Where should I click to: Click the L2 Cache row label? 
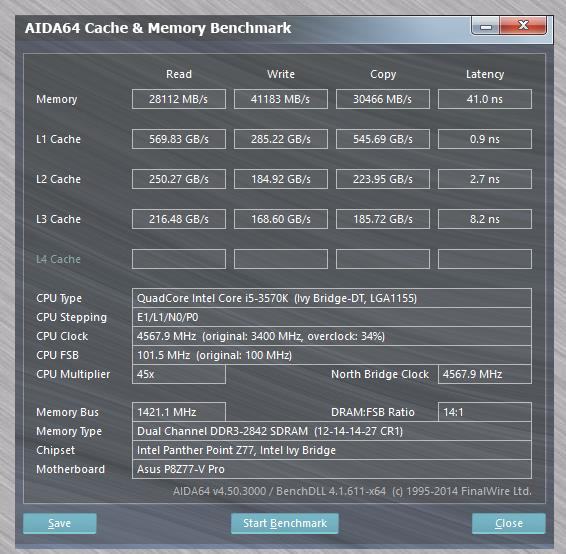58,179
